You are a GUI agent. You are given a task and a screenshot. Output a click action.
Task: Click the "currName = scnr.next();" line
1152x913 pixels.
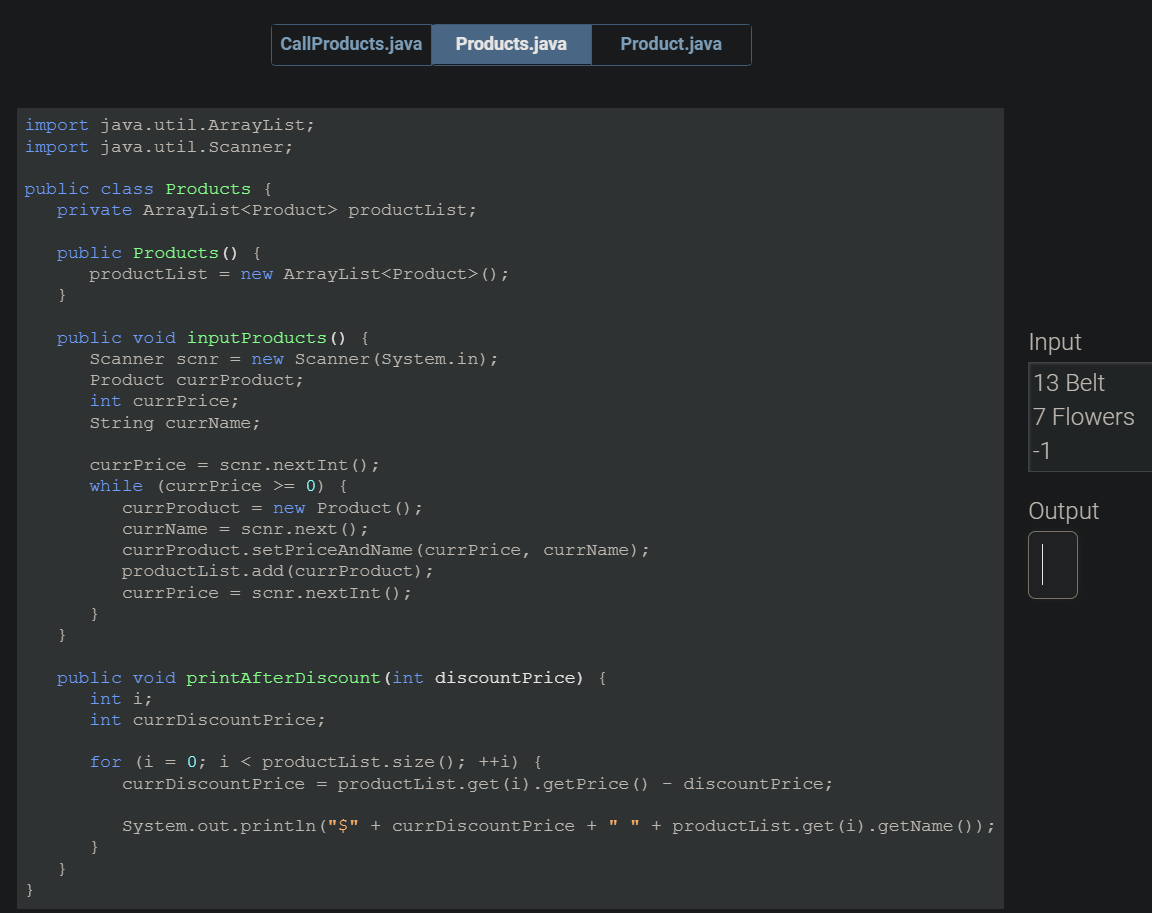click(x=245, y=529)
